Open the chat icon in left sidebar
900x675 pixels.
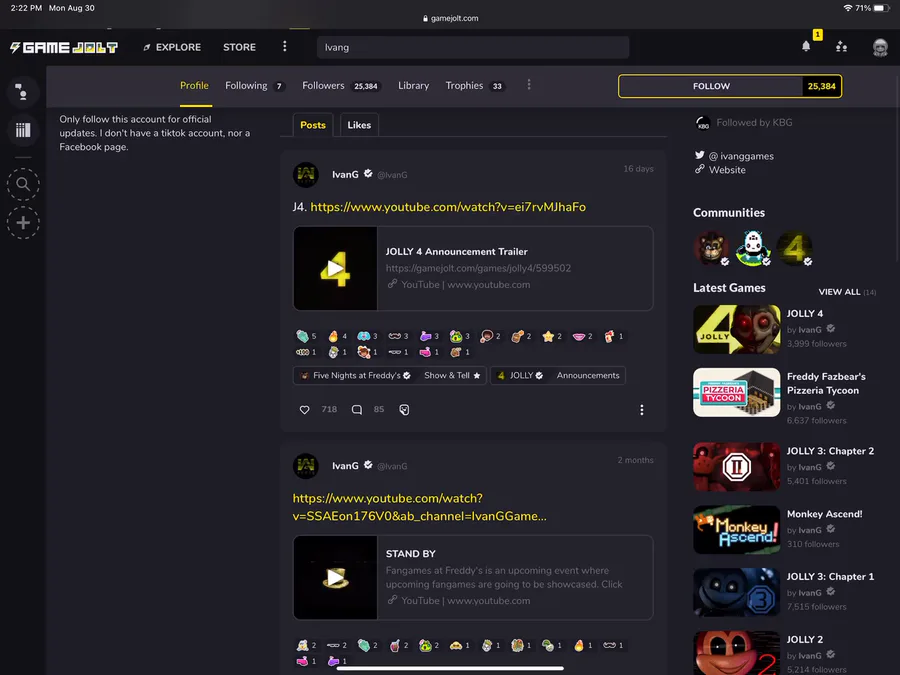[x=23, y=92]
